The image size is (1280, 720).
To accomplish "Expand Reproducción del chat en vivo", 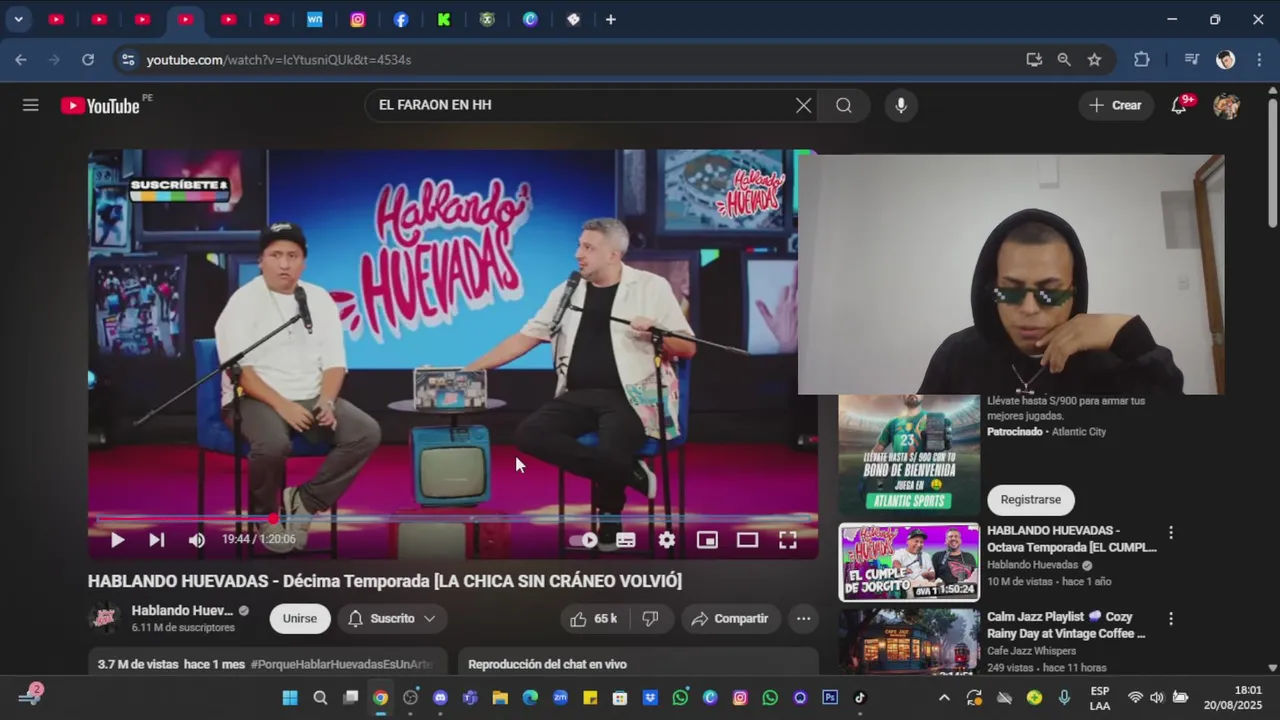I will coord(638,664).
